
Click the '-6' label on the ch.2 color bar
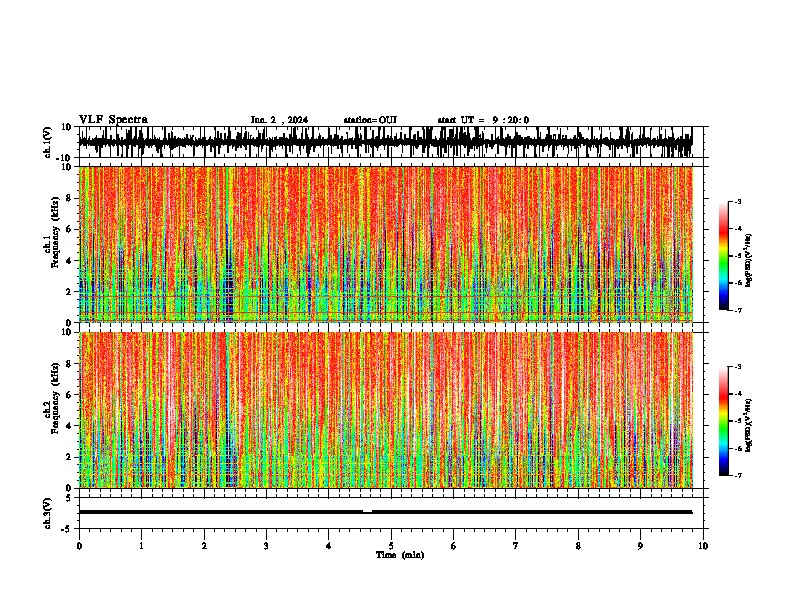pyautogui.click(x=737, y=448)
